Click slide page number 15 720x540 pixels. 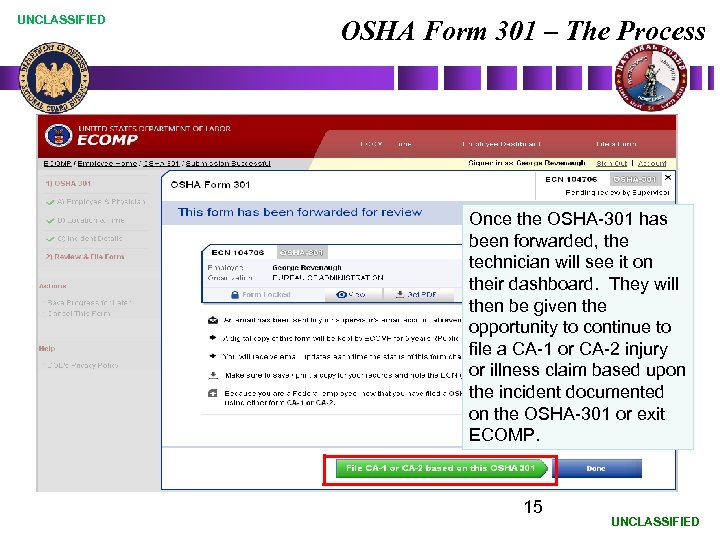533,507
